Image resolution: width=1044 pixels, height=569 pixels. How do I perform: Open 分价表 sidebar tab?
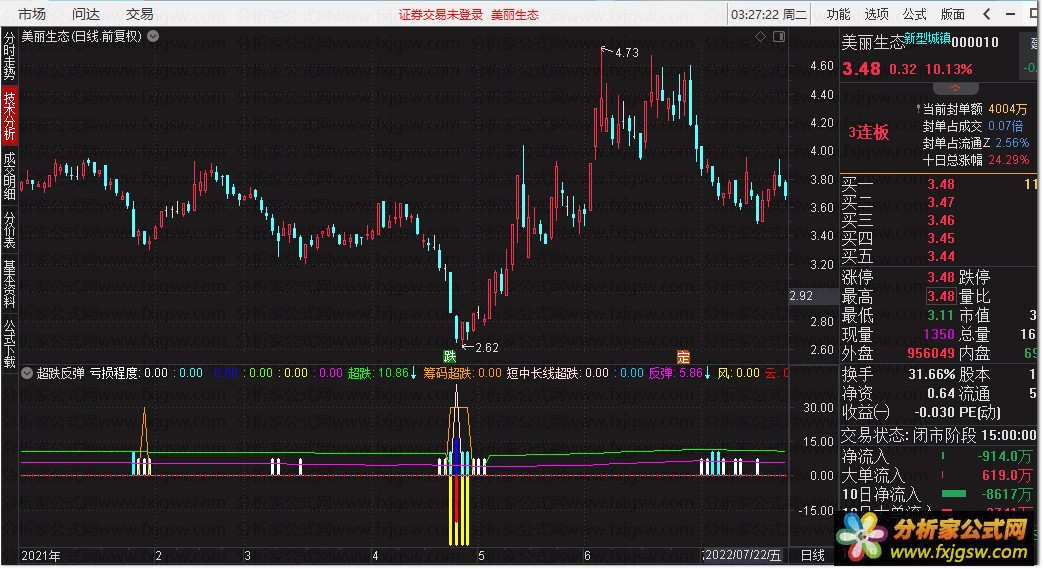pyautogui.click(x=9, y=230)
